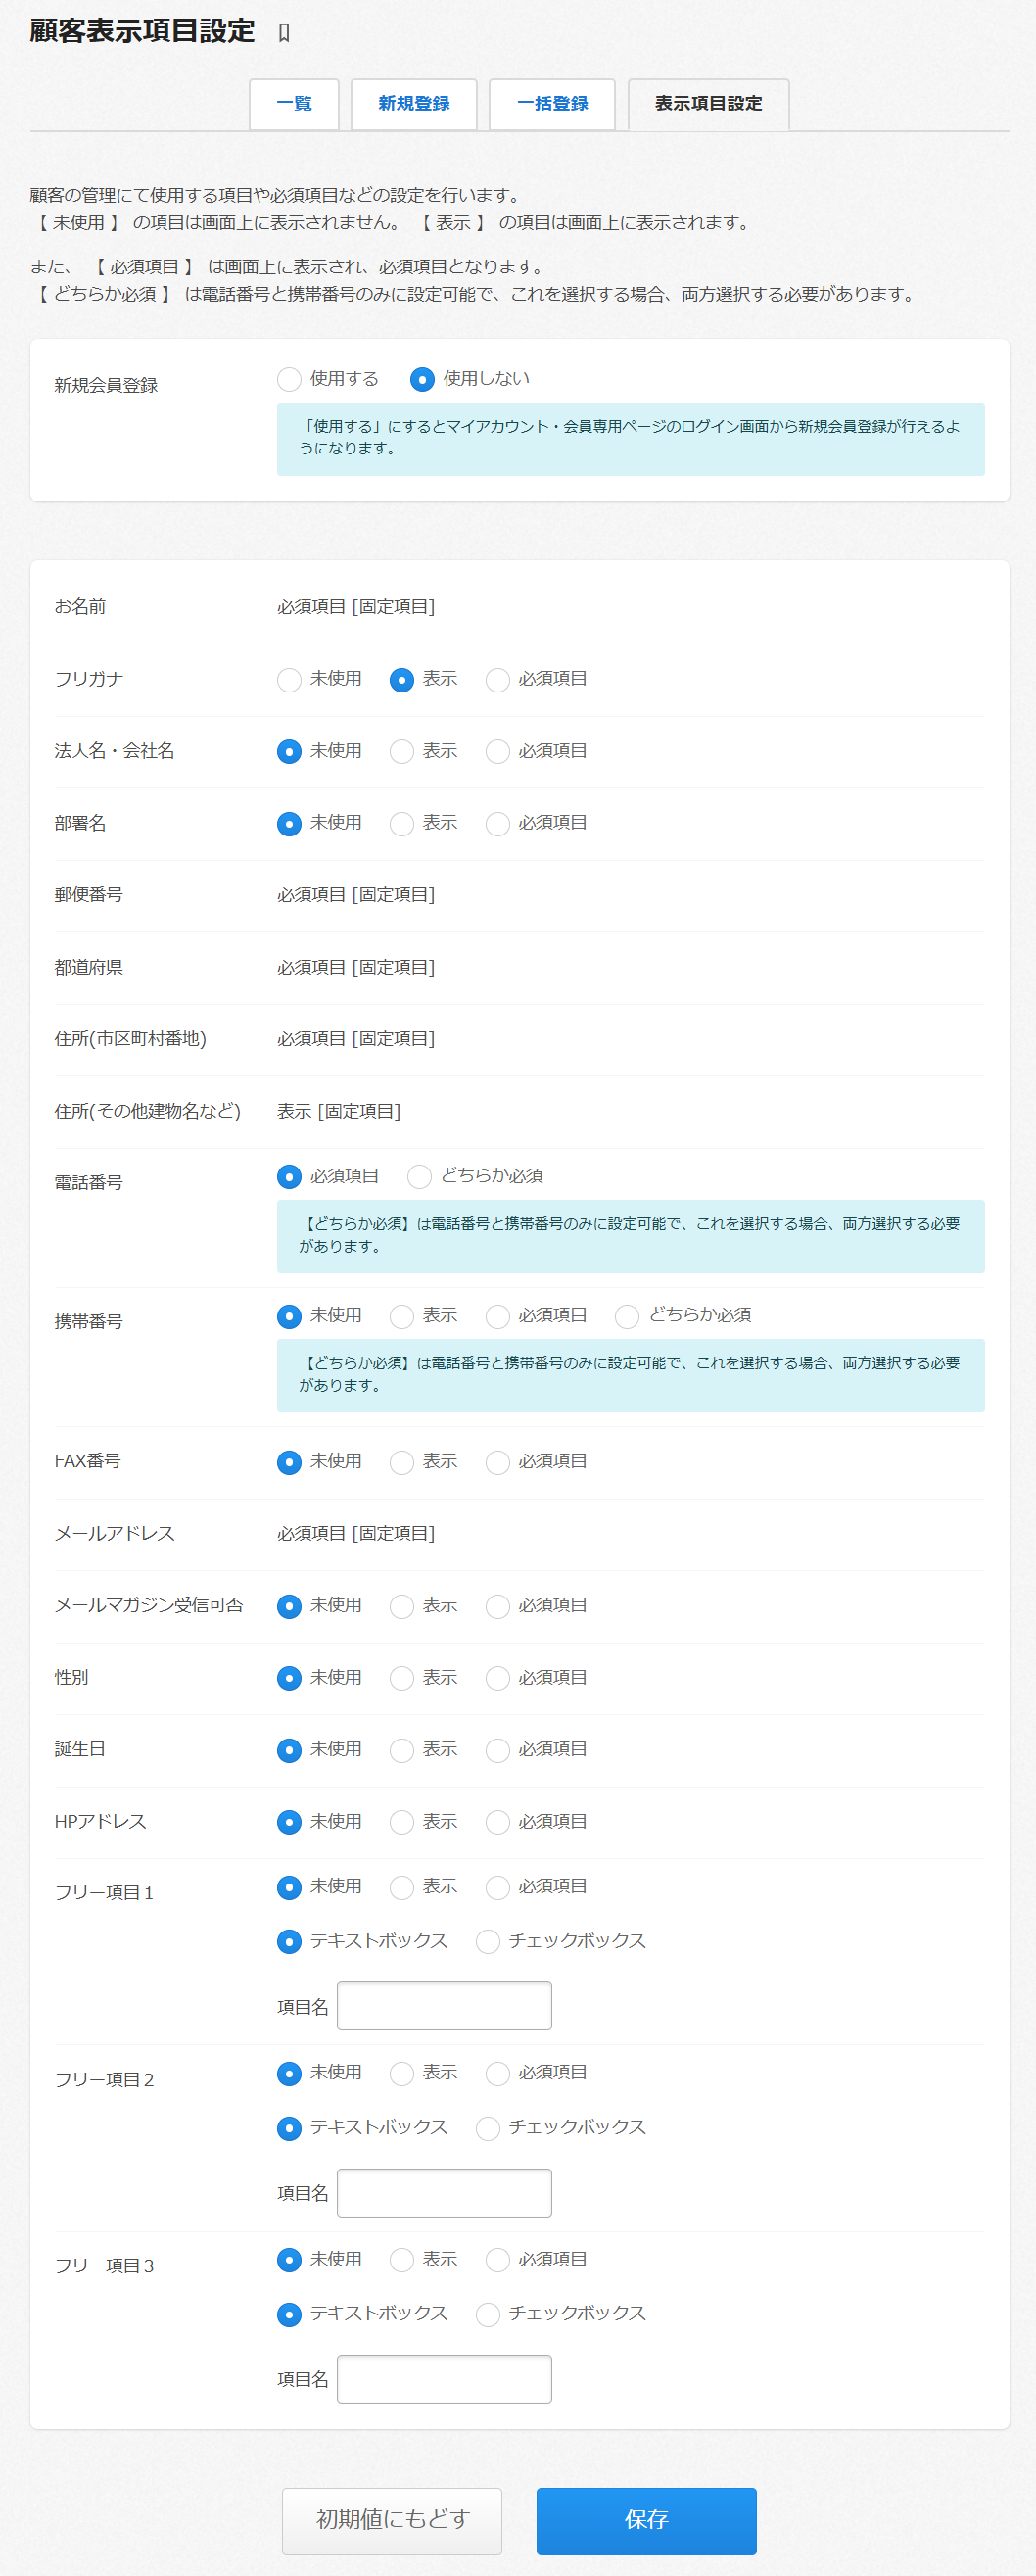Open the 一覧 tab

point(294,104)
